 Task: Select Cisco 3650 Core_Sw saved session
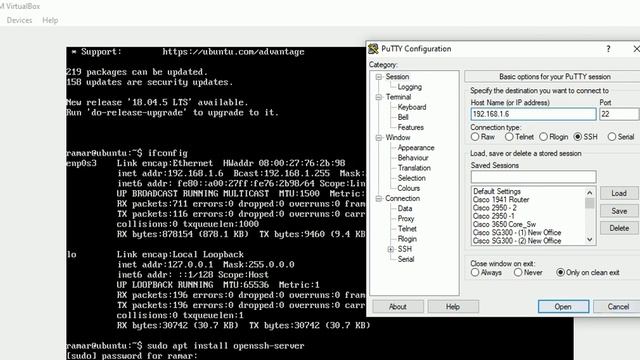(x=504, y=224)
